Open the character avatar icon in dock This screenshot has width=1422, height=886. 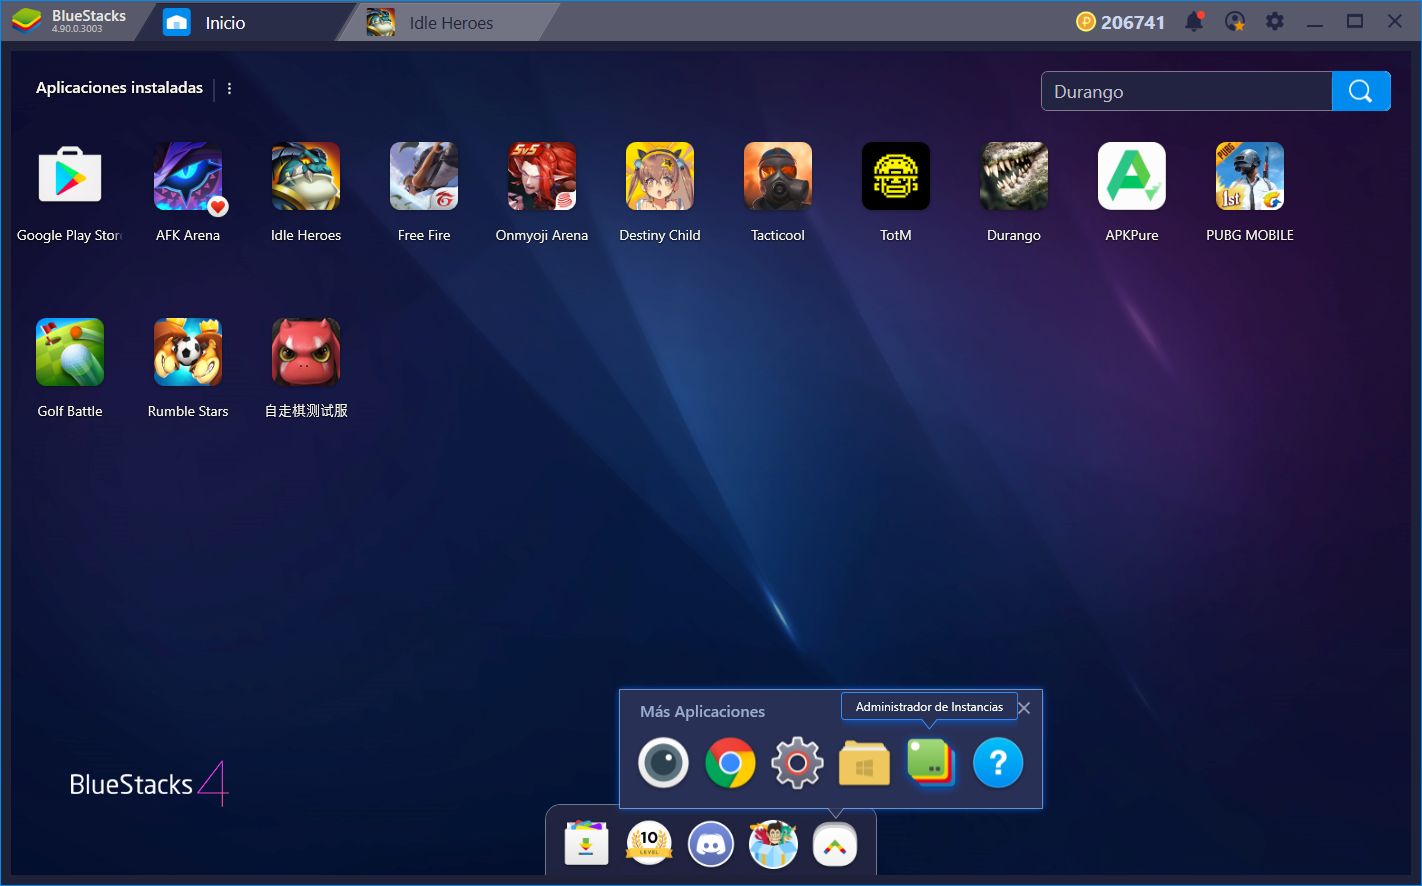coord(773,845)
